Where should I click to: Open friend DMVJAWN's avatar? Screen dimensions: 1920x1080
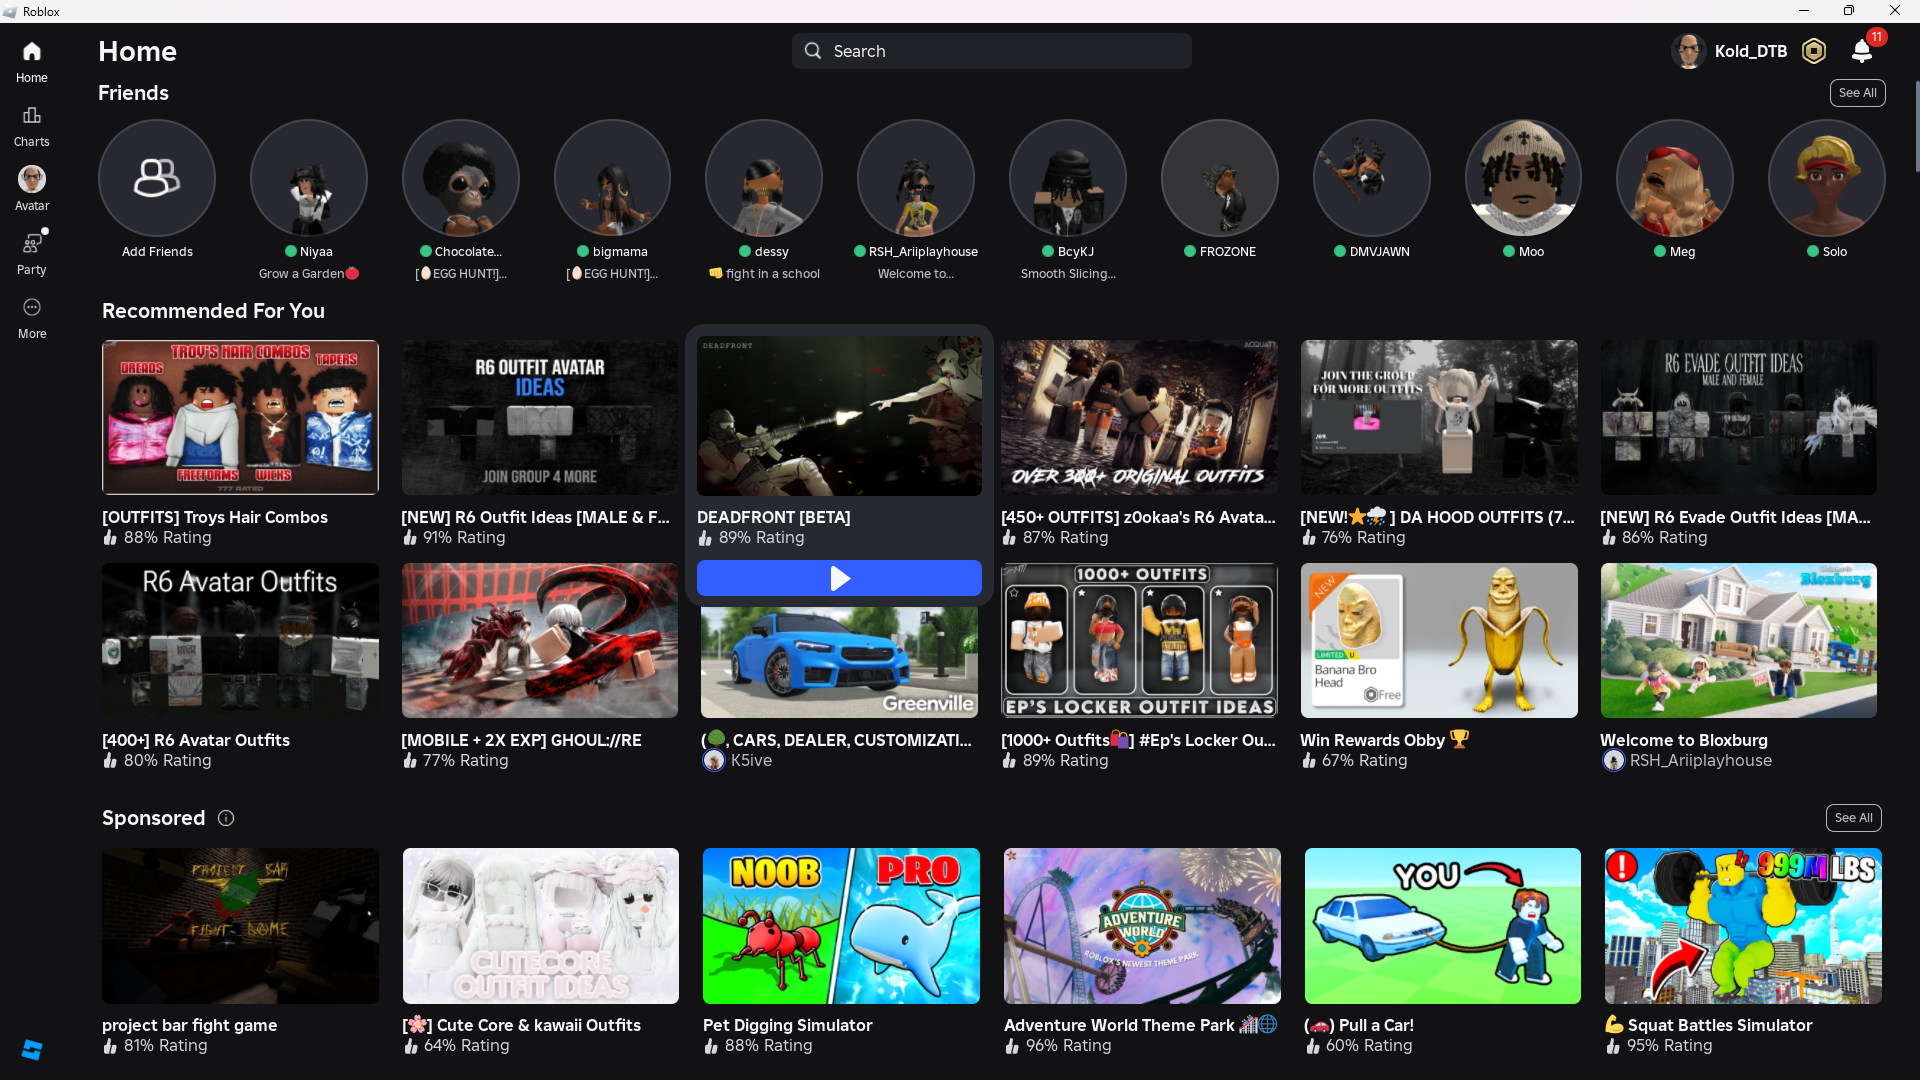(x=1372, y=178)
